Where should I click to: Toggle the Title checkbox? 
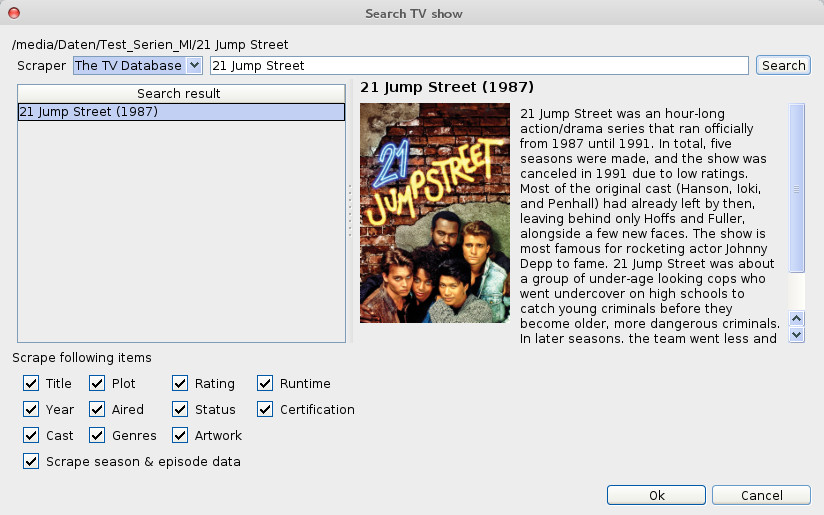coord(31,383)
